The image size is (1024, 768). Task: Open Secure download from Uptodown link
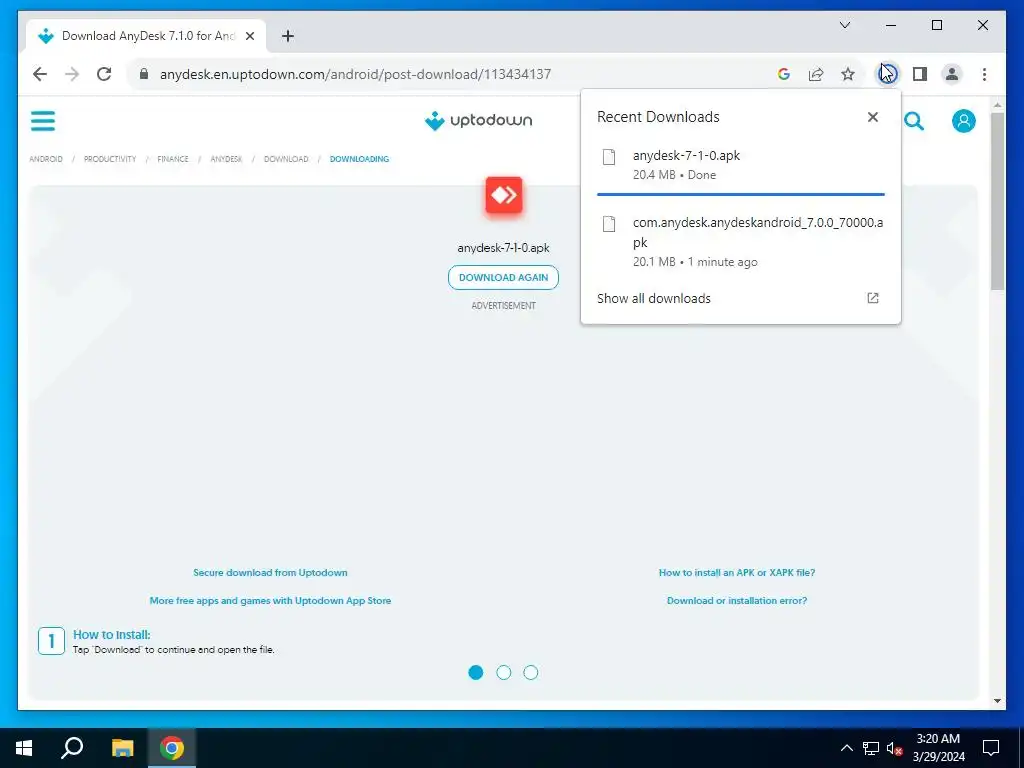(270, 573)
